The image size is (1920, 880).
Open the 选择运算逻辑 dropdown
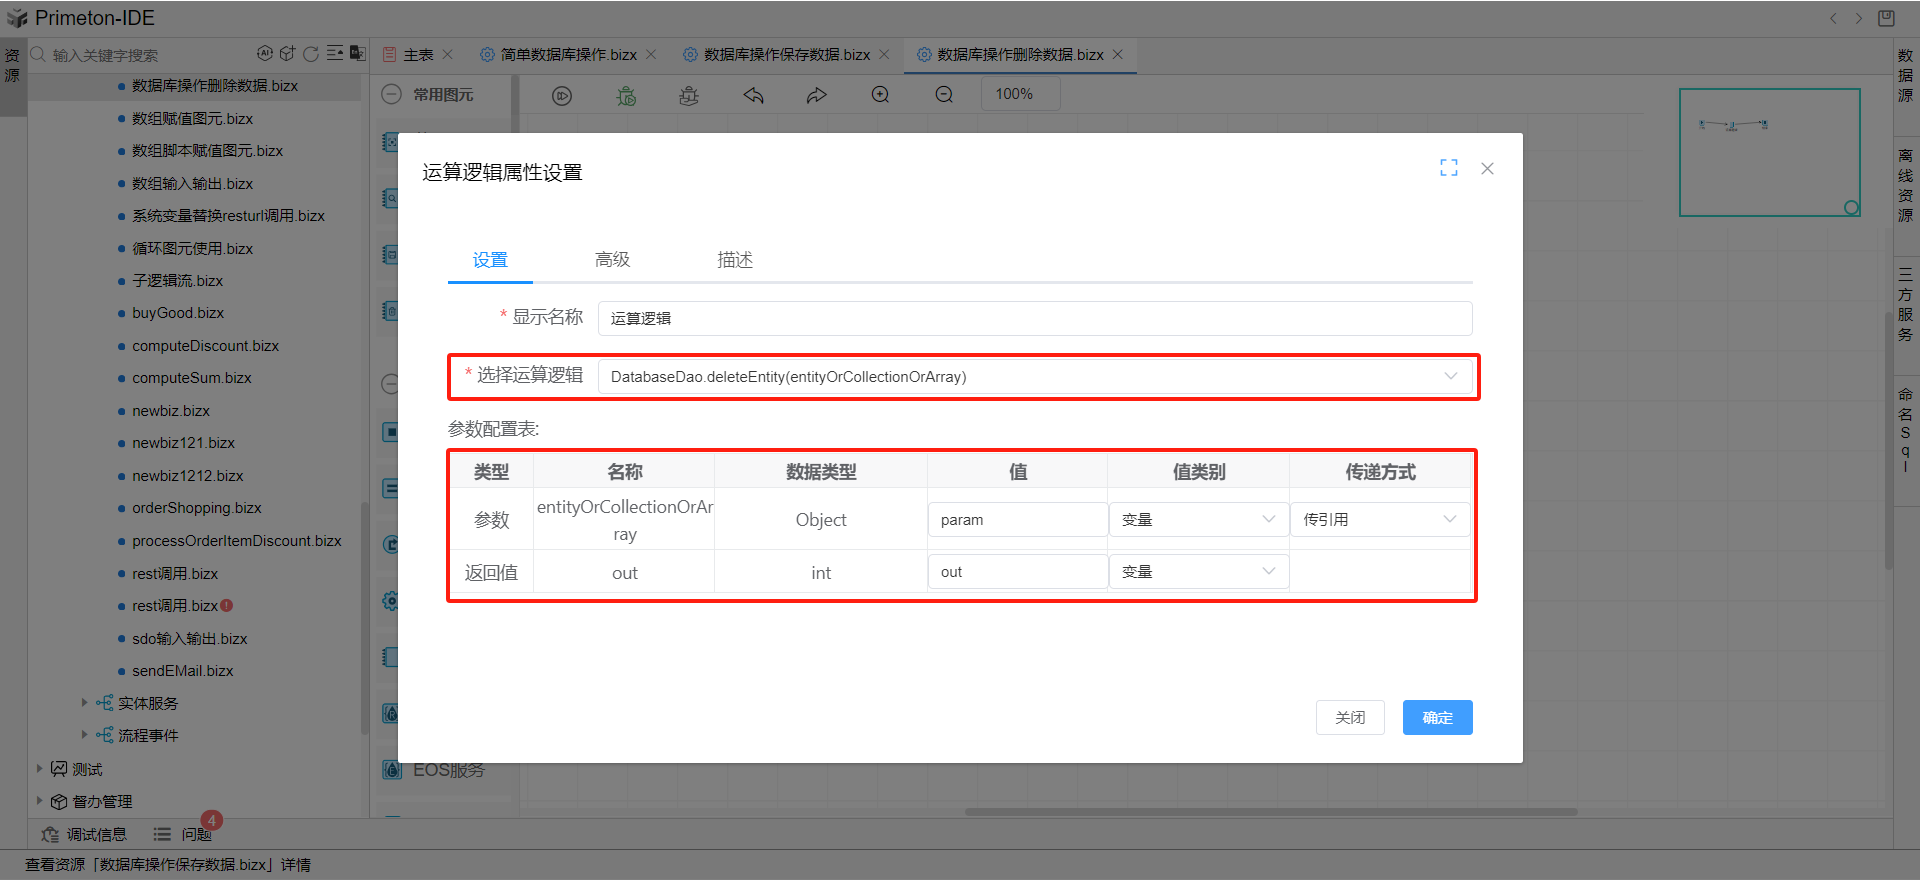tap(1034, 377)
